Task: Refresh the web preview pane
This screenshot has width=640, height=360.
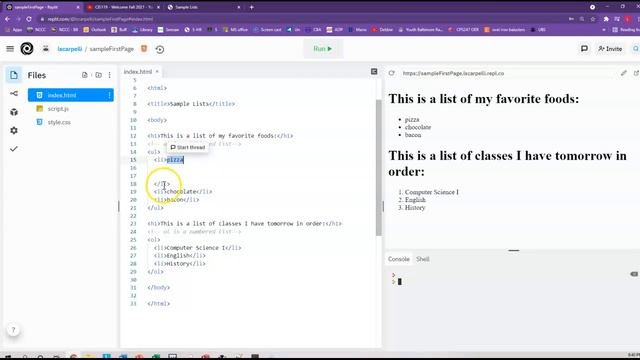Action: tap(392, 73)
